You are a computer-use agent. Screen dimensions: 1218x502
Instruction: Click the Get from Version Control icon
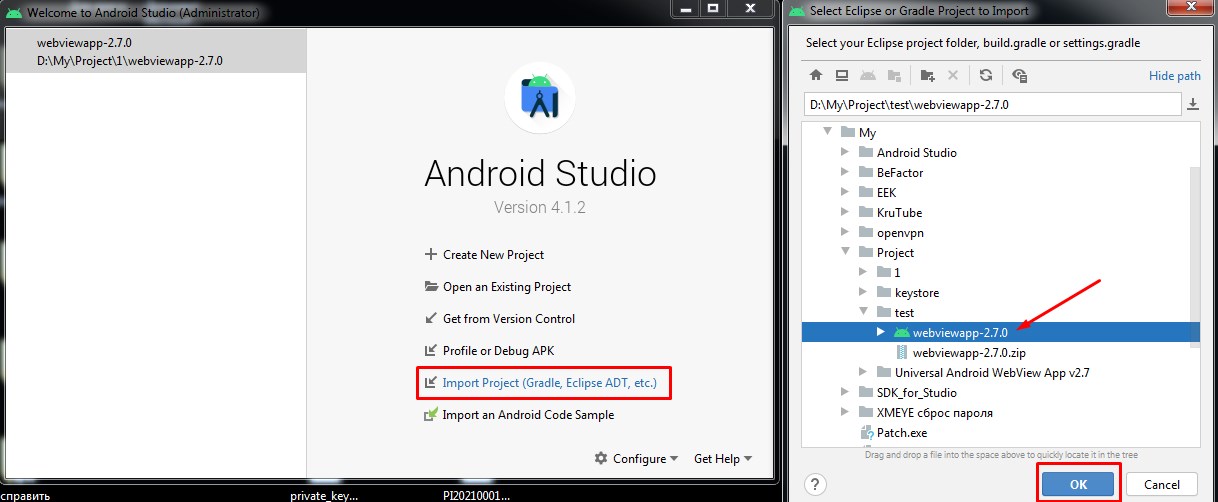click(431, 319)
